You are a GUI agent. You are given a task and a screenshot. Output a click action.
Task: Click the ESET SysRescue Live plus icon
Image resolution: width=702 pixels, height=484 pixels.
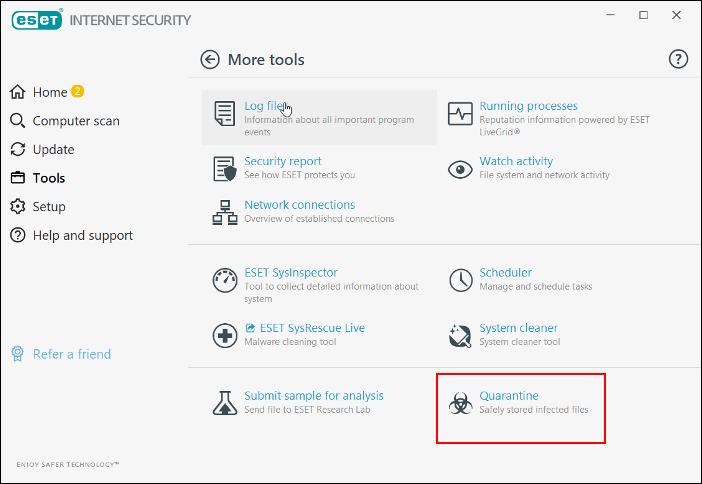pyautogui.click(x=224, y=335)
